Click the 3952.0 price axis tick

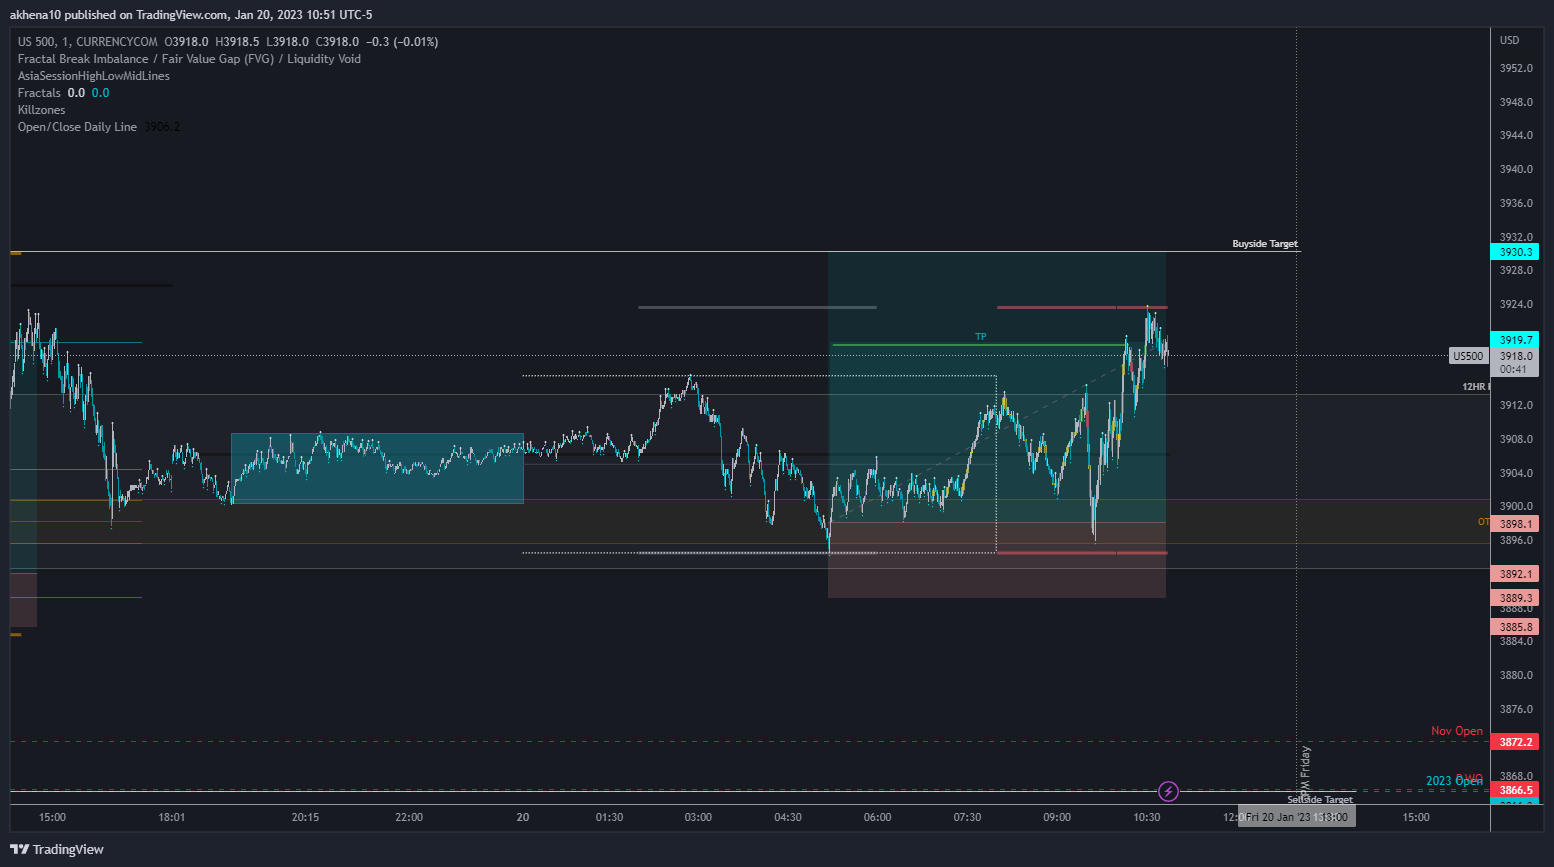[x=1516, y=68]
